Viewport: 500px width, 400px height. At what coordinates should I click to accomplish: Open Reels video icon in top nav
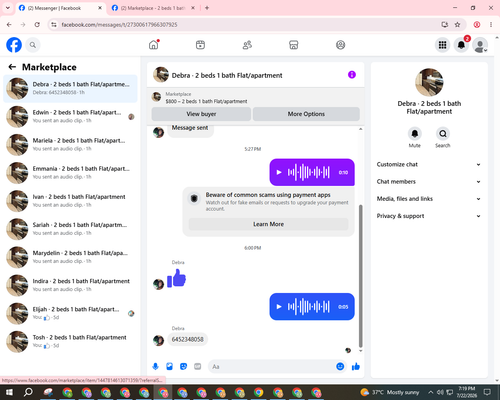pyautogui.click(x=200, y=45)
